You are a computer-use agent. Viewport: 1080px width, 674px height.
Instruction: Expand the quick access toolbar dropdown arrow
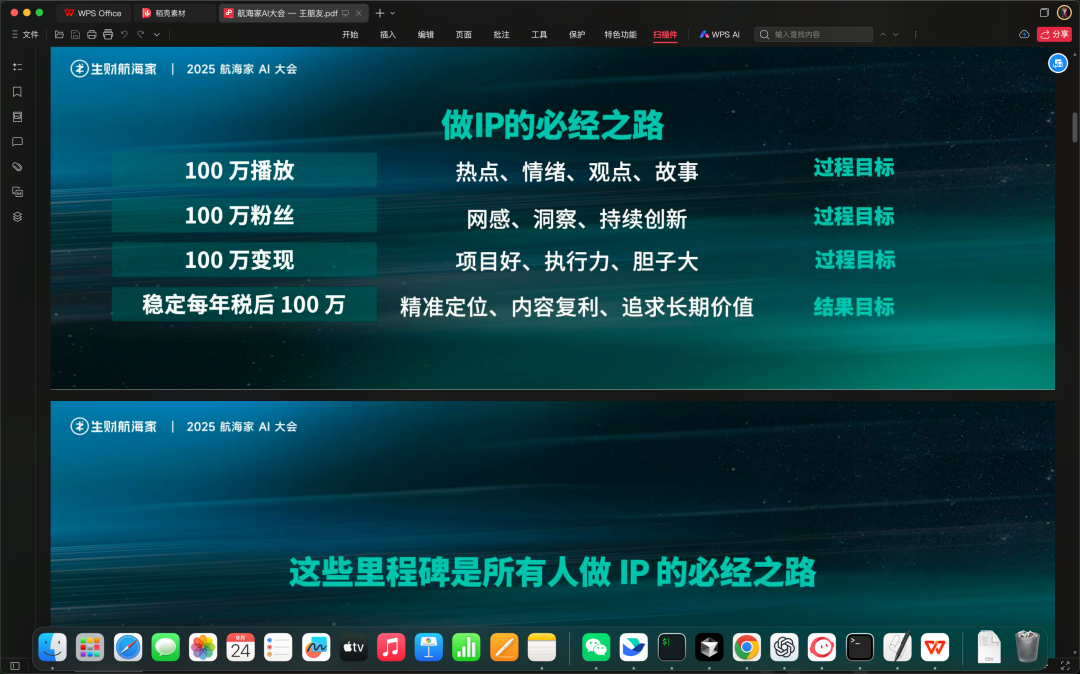tap(157, 34)
